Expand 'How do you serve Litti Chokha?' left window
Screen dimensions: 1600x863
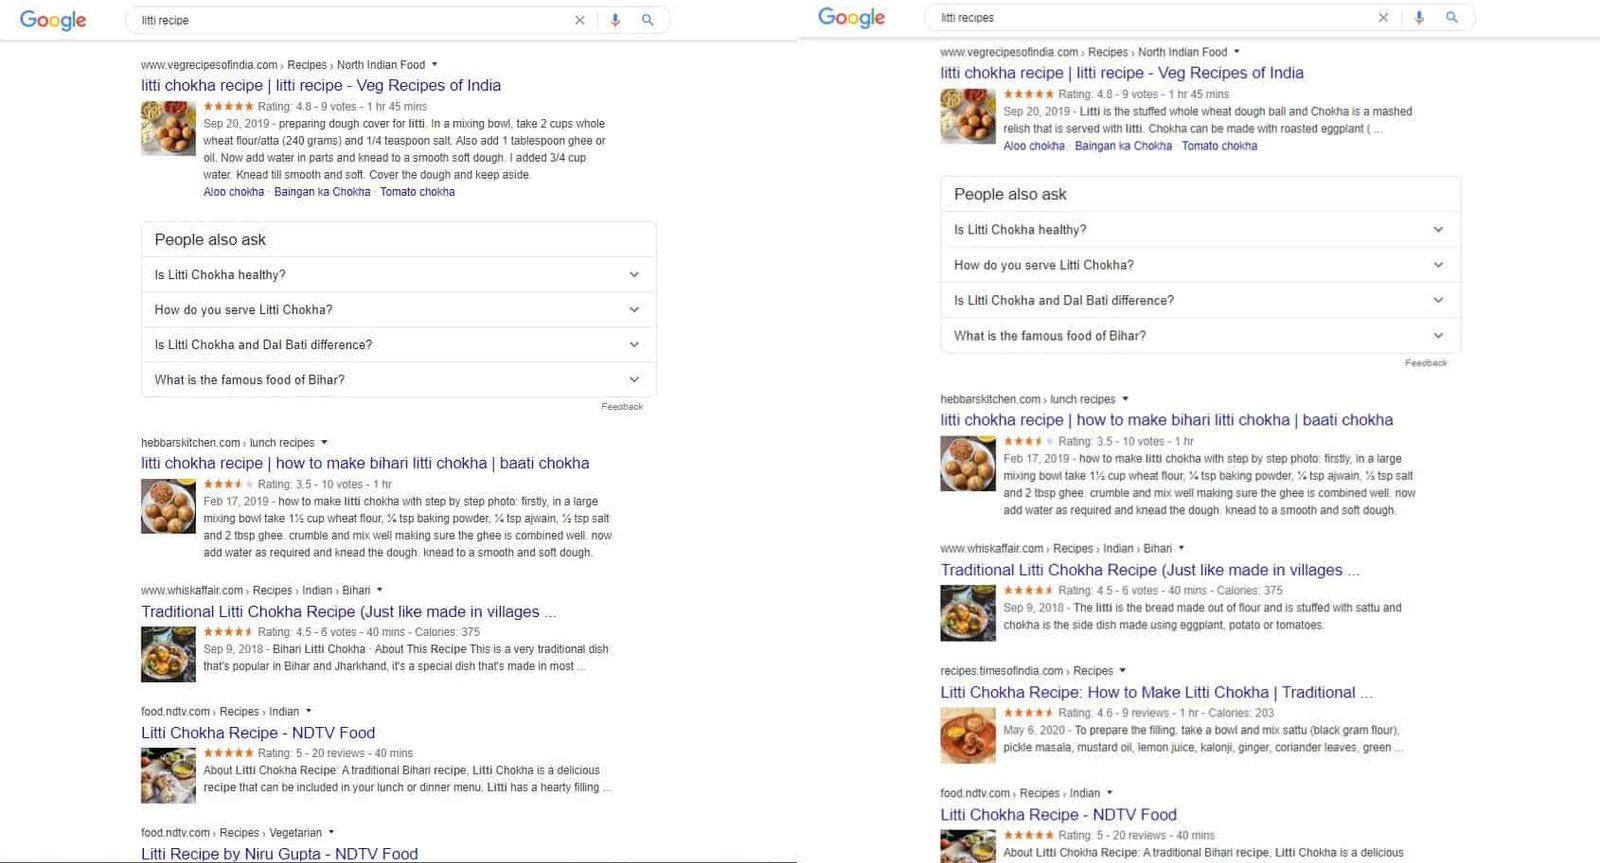[398, 310]
